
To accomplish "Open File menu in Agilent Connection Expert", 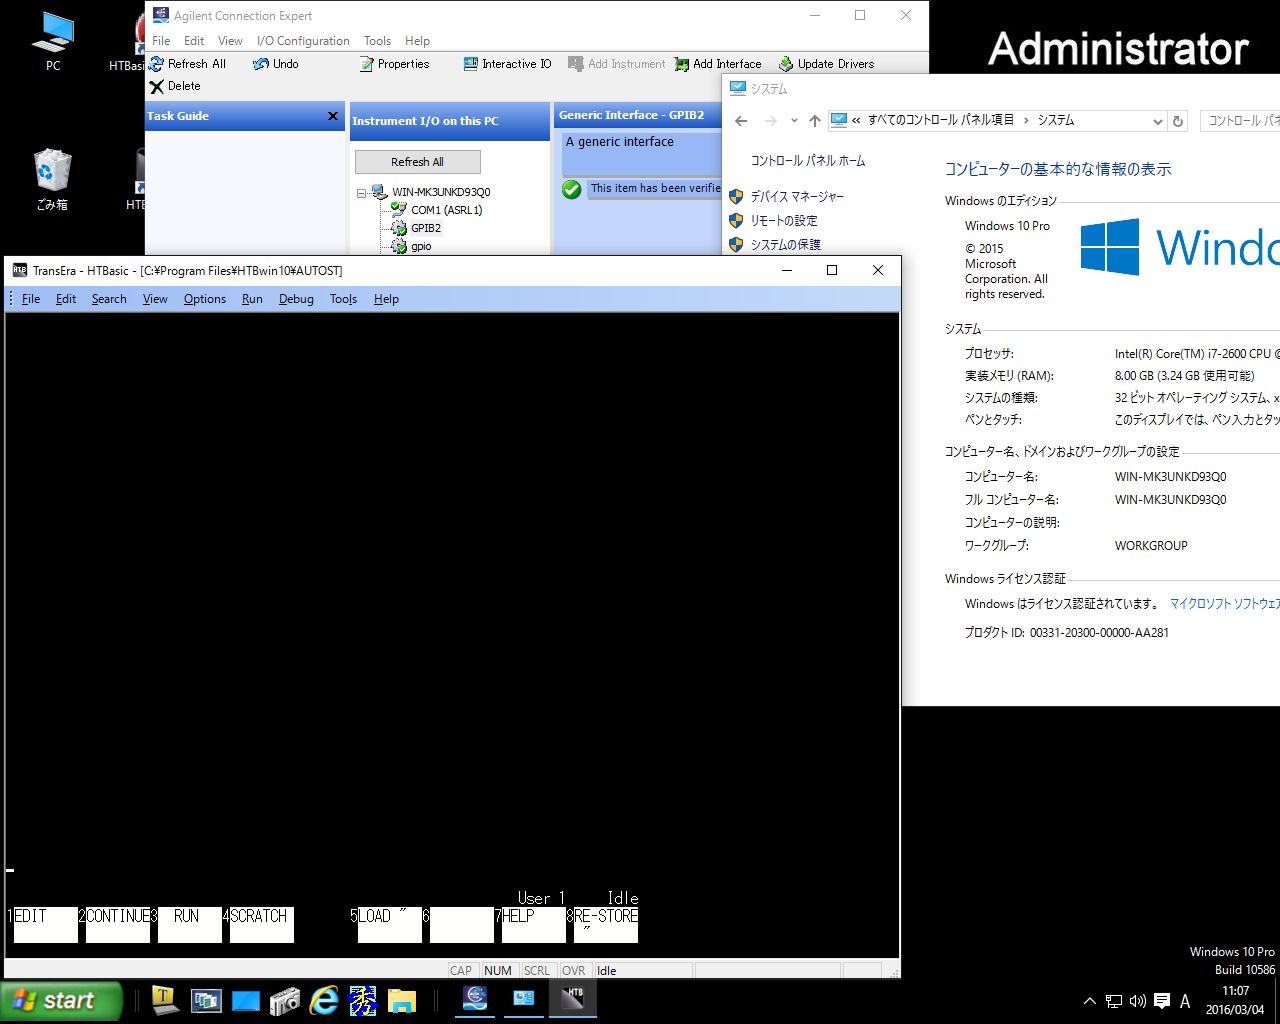I will click(161, 41).
